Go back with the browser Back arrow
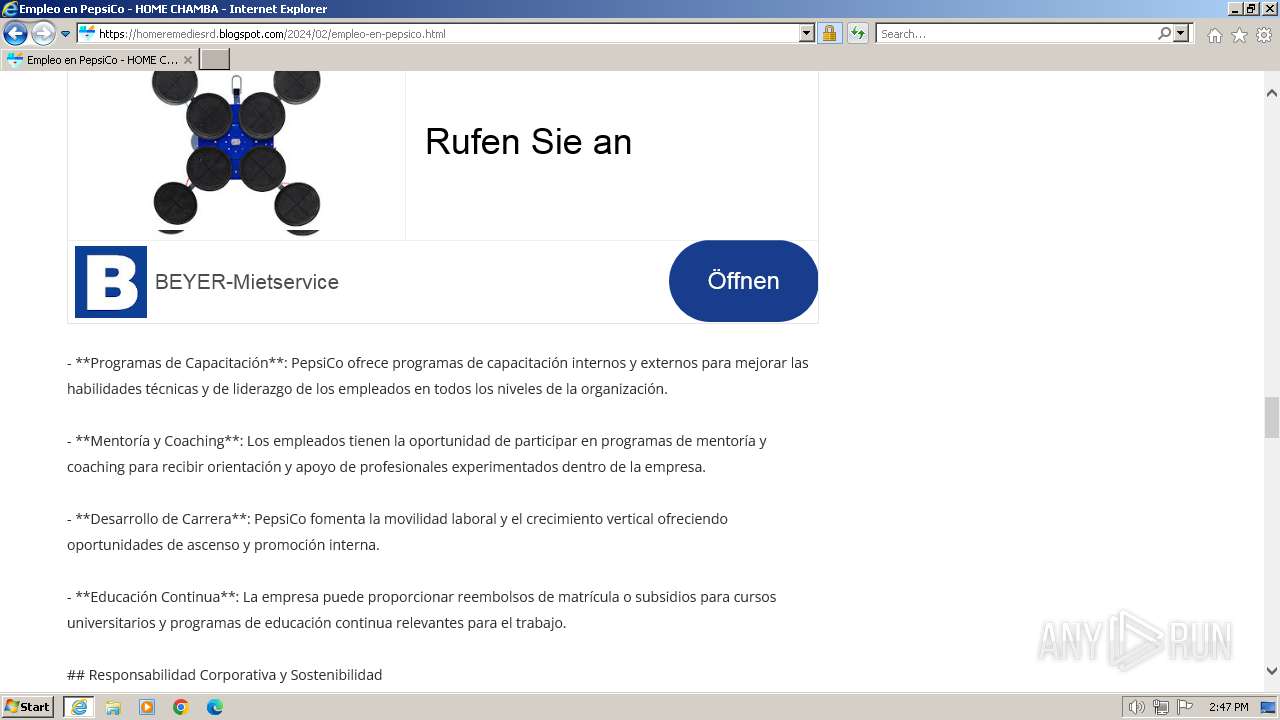This screenshot has width=1280, height=720. tap(15, 34)
